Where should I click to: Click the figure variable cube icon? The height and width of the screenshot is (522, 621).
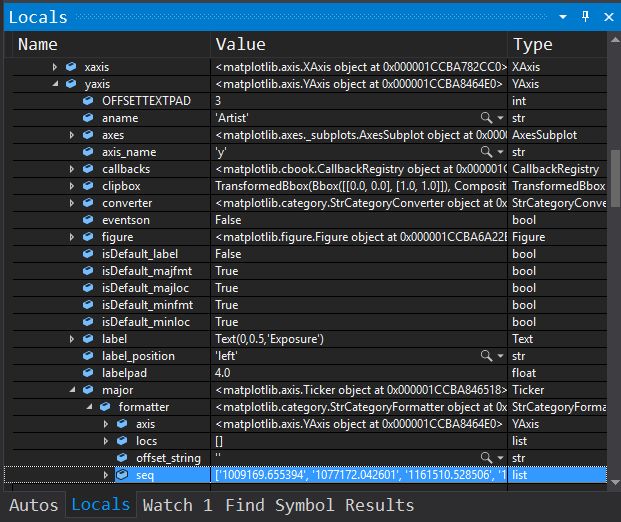click(88, 237)
